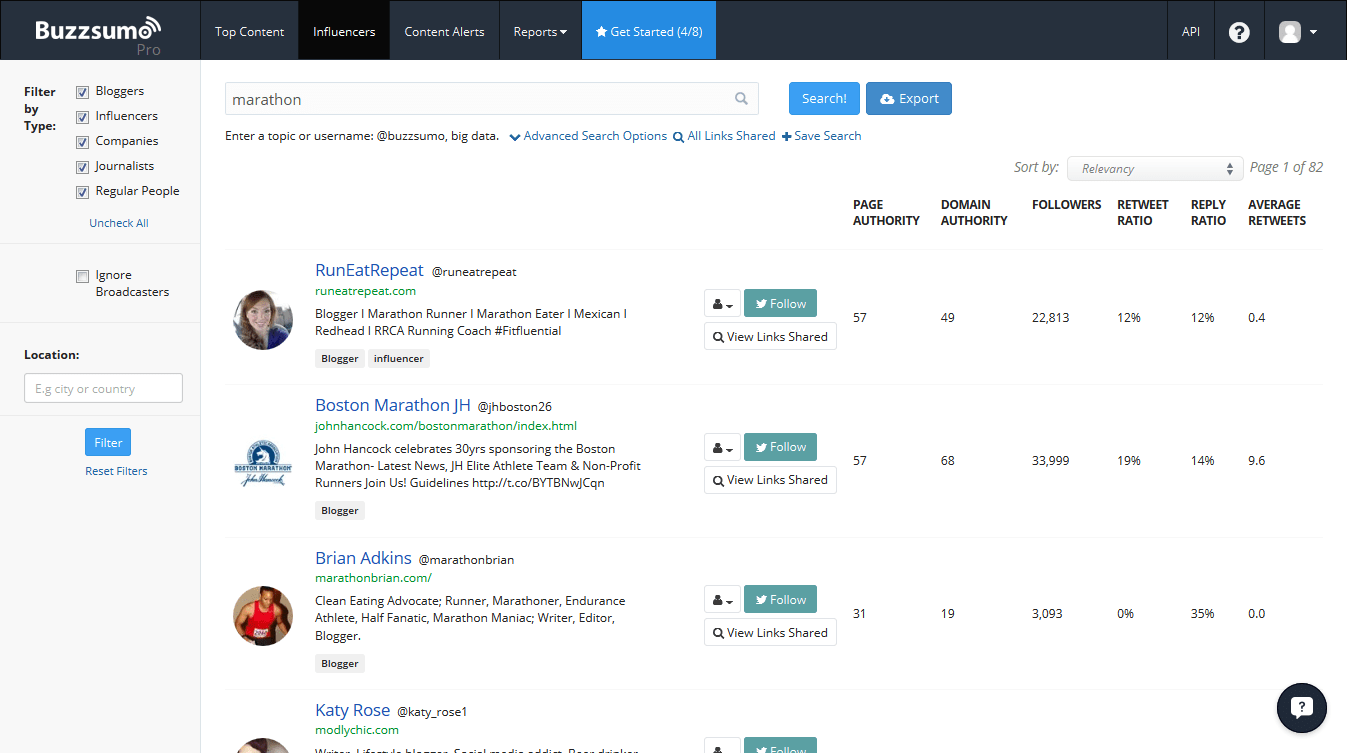This screenshot has width=1347, height=753.
Task: Follow Brian Adkins via the Twitter bird icon
Action: [x=762, y=599]
